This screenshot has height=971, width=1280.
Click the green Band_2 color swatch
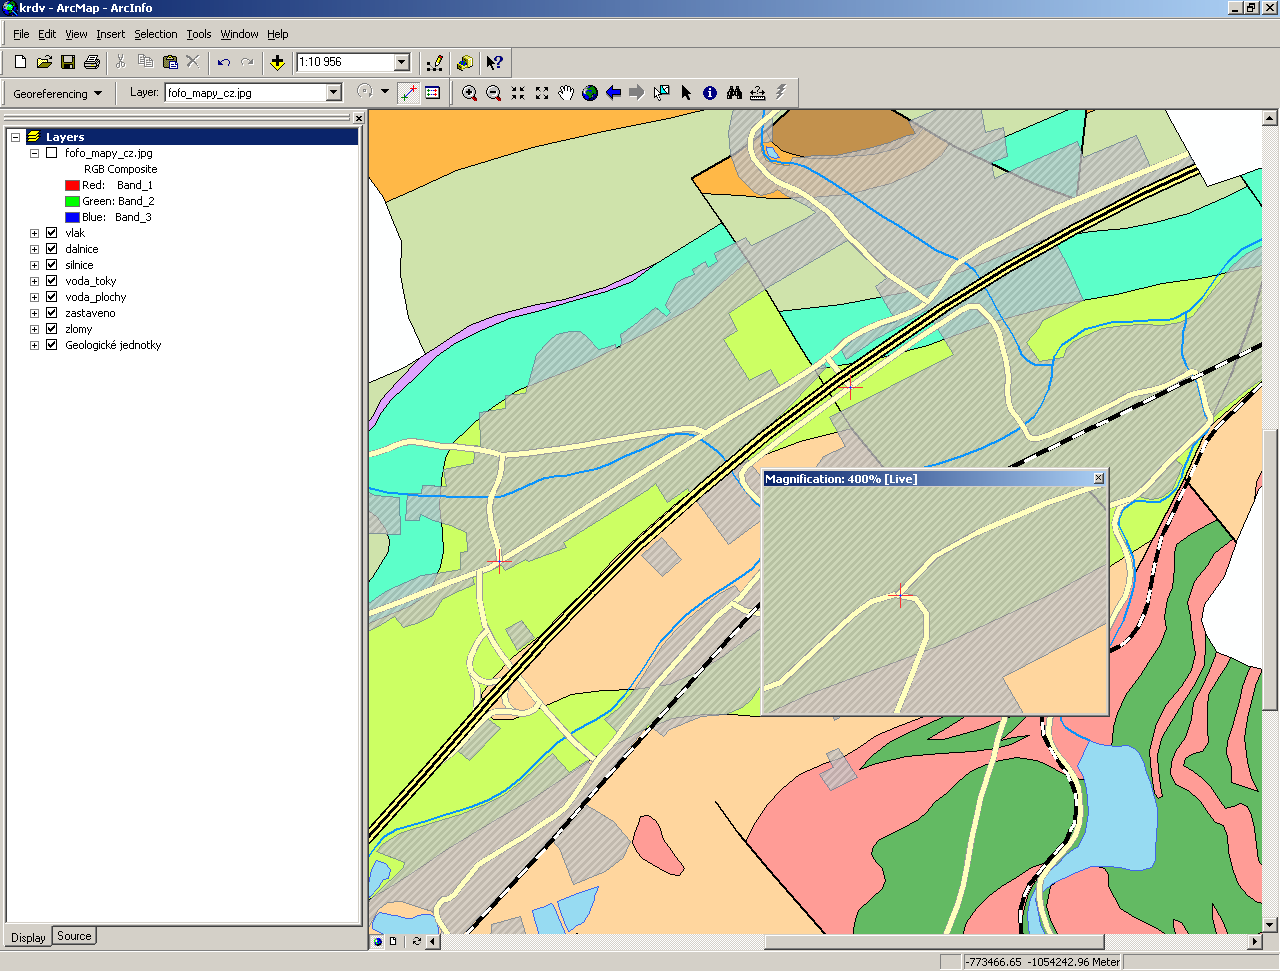pyautogui.click(x=72, y=201)
